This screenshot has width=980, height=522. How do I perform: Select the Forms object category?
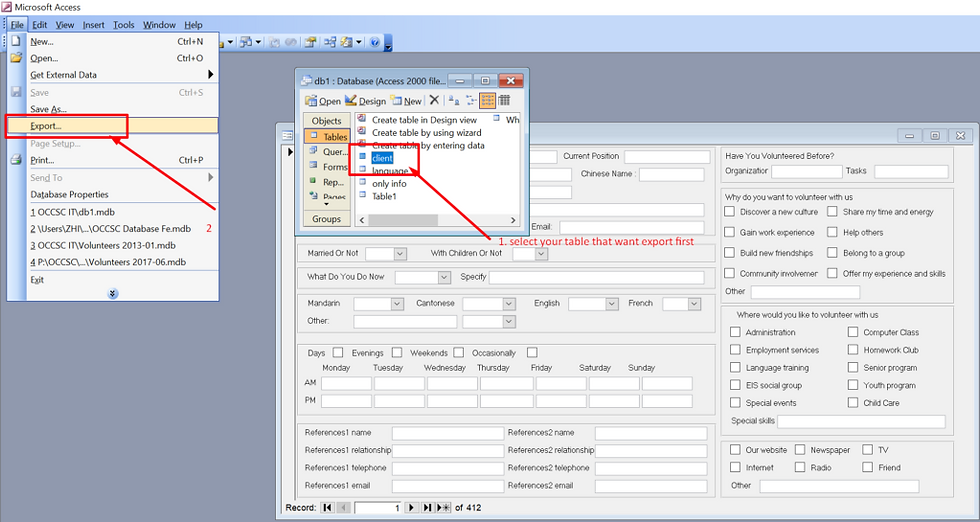click(x=327, y=167)
